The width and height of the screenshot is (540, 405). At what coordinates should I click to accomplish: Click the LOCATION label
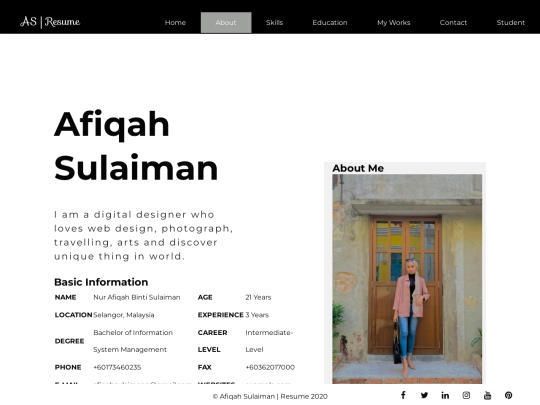[x=73, y=315]
